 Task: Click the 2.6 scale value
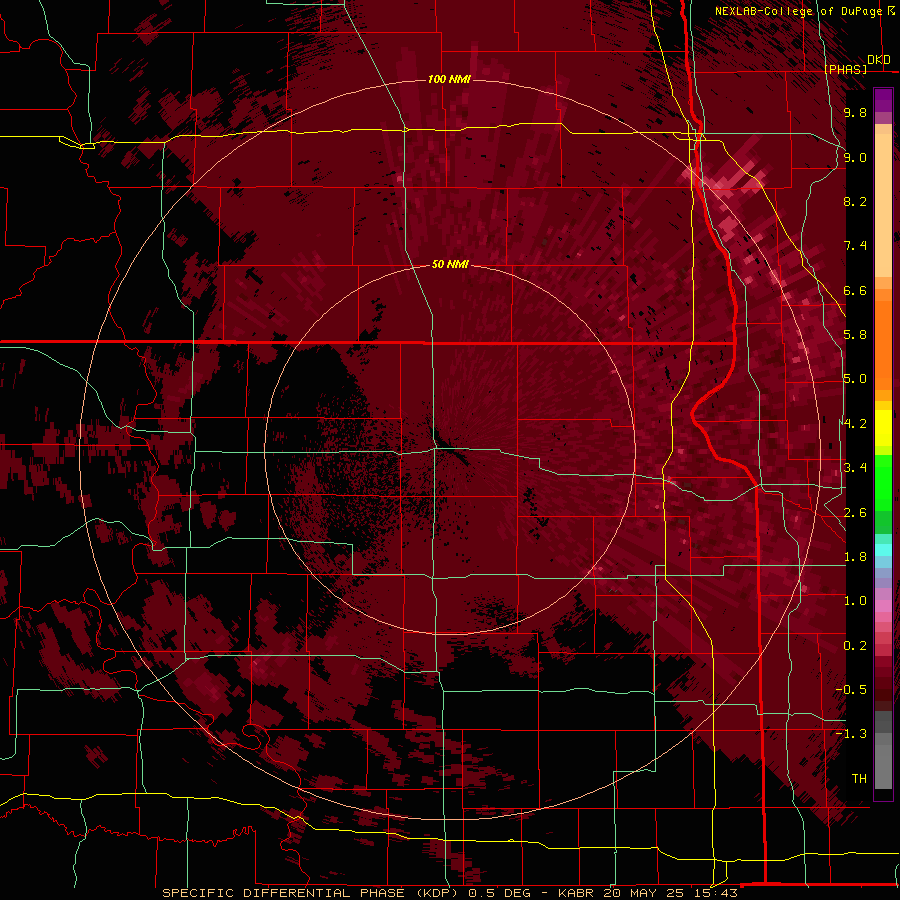coord(855,513)
